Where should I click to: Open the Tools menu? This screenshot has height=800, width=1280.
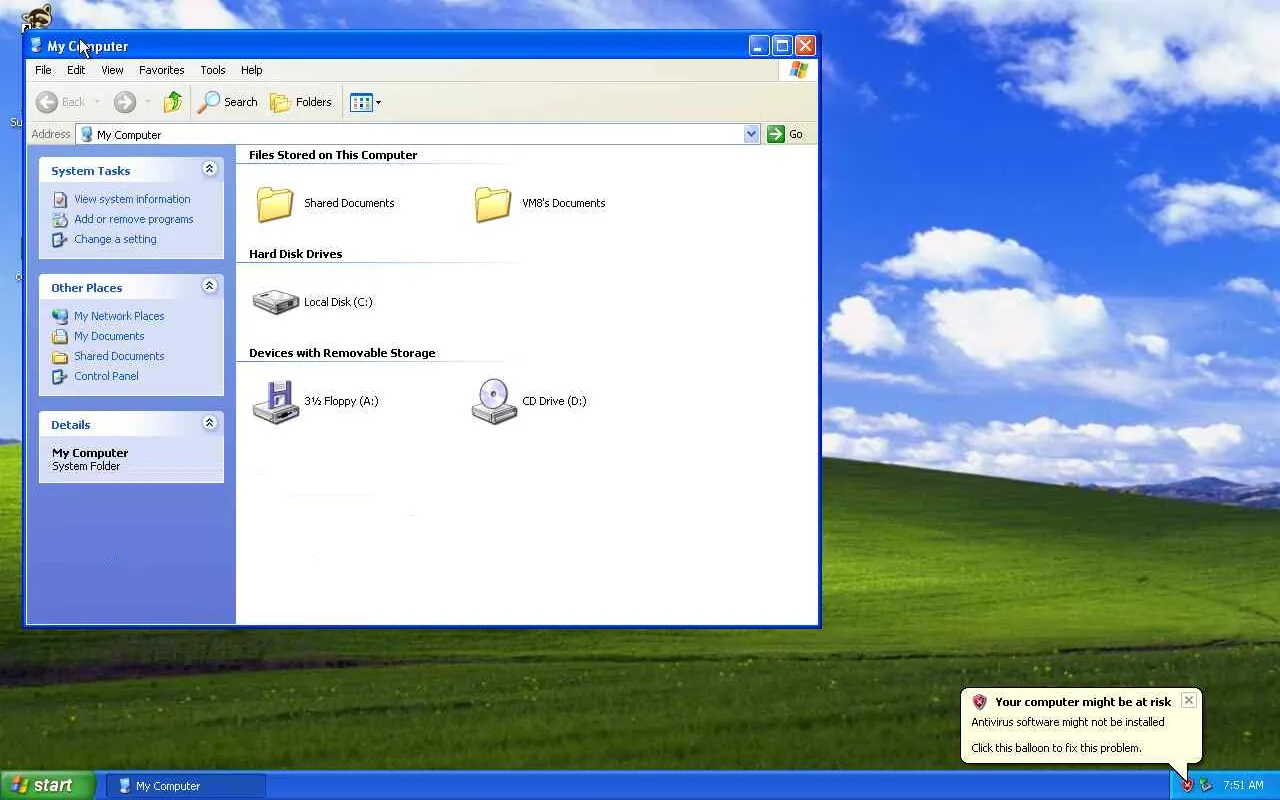213,70
